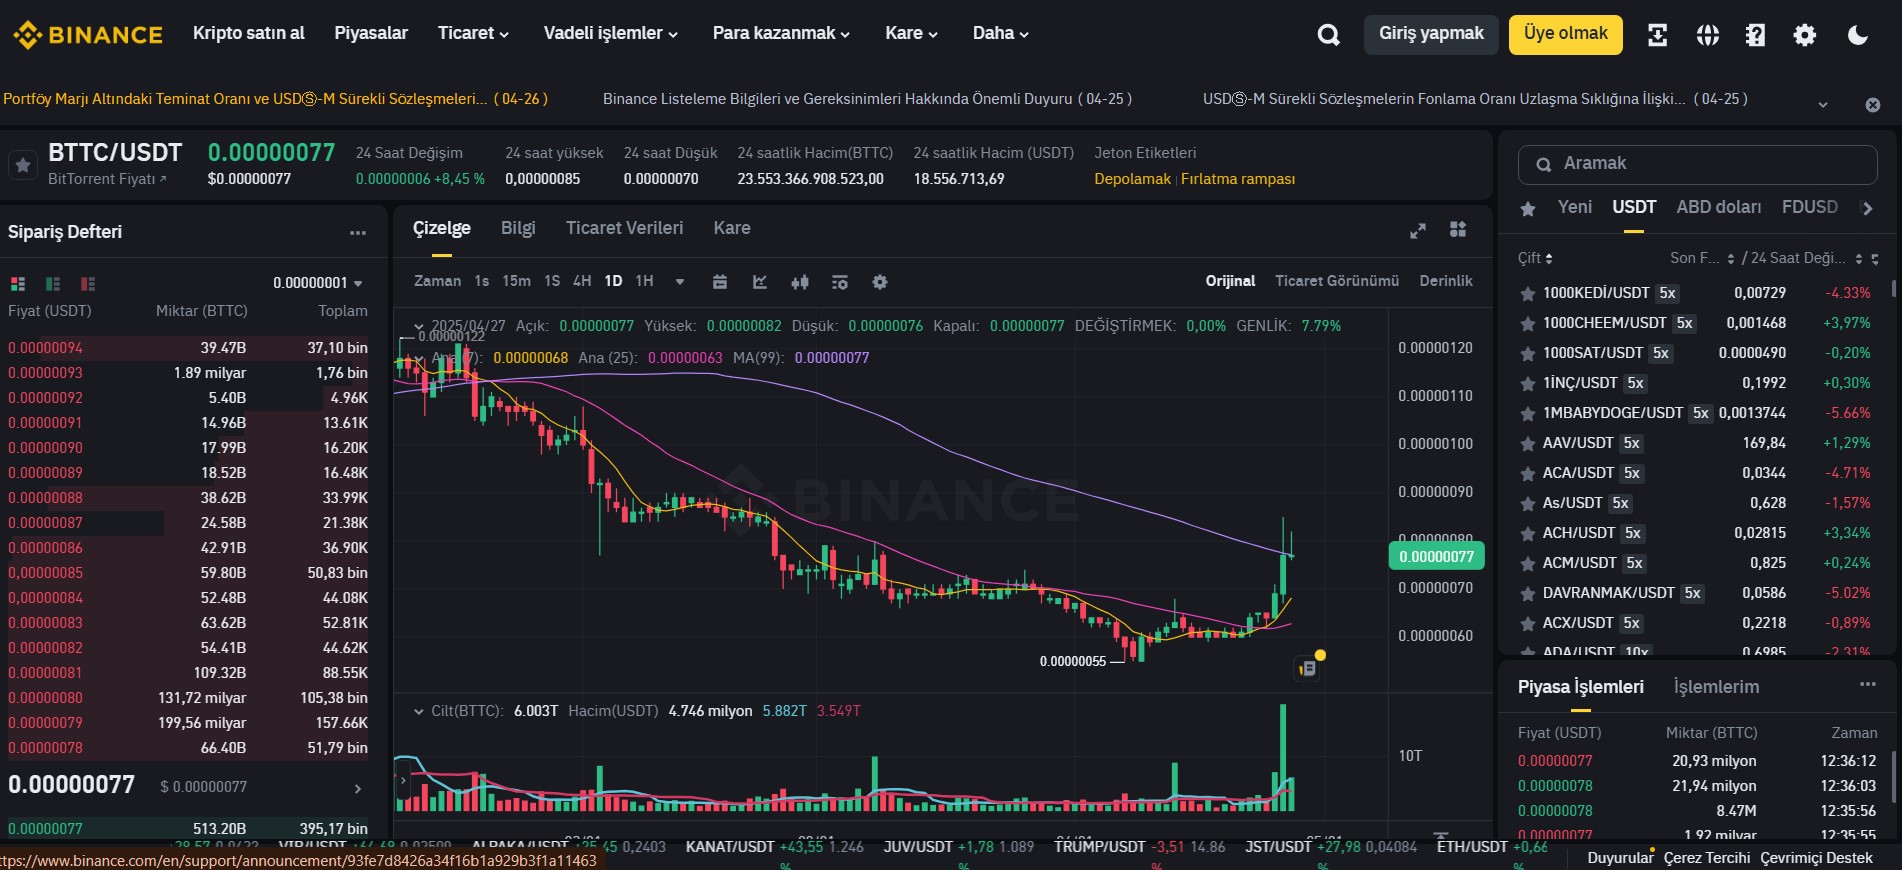Image resolution: width=1902 pixels, height=870 pixels.
Task: Open the Ticaret Verileri tab
Action: click(x=624, y=228)
